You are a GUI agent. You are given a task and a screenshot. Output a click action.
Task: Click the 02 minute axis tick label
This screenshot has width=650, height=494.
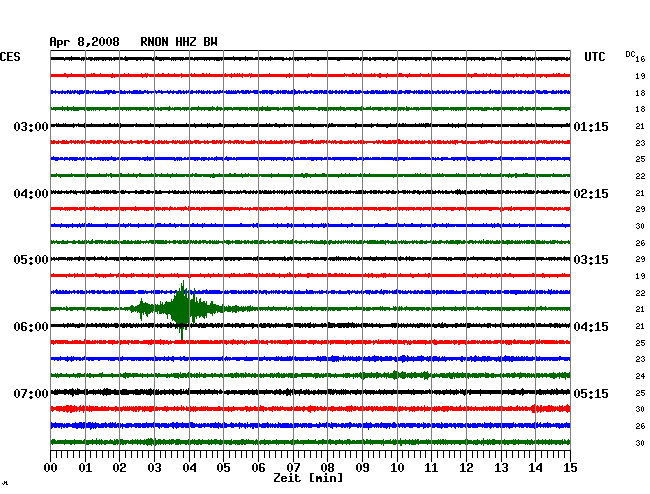[119, 467]
